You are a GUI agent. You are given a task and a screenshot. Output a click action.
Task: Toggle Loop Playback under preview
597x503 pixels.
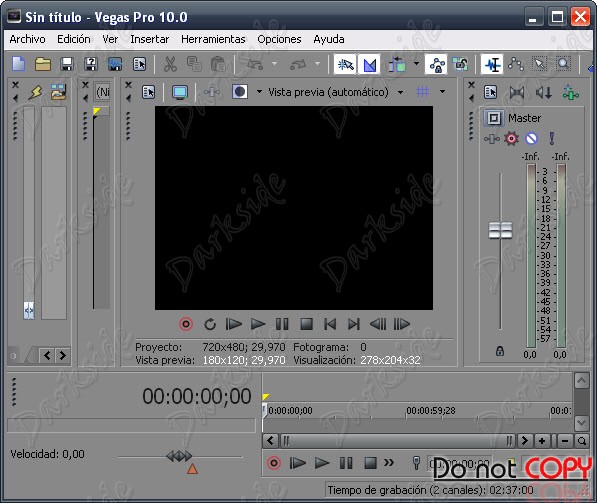(210, 324)
